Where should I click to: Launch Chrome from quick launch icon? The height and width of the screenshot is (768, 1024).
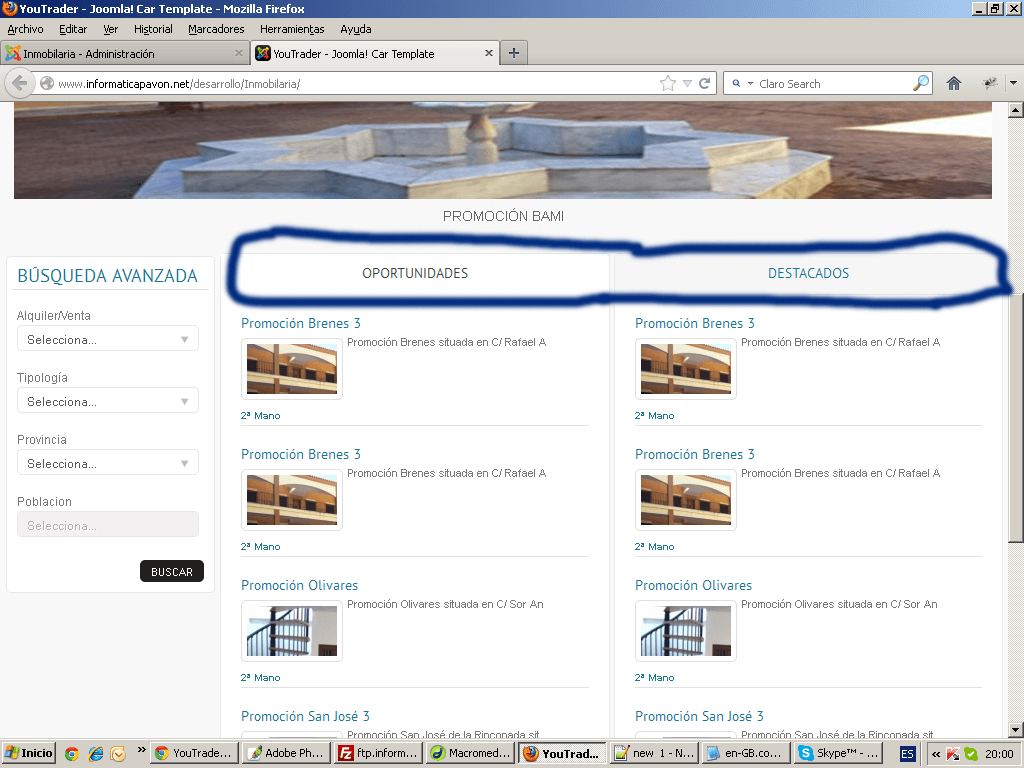[72, 754]
